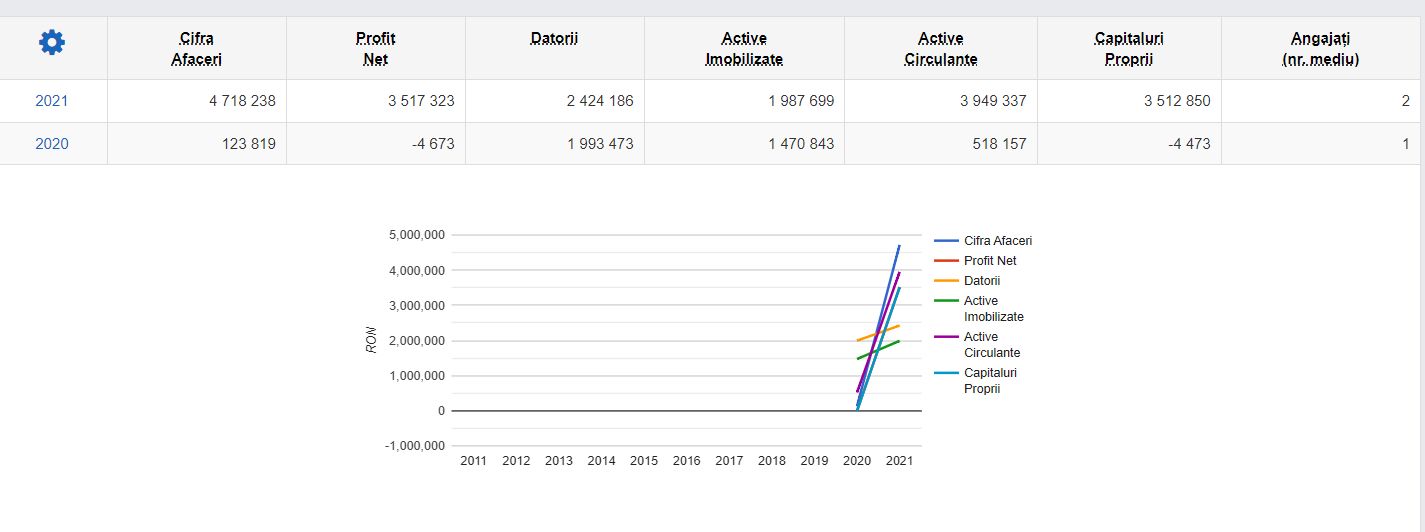This screenshot has width=1425, height=532.
Task: Click Active Imobilizate green legend entry
Action: point(979,309)
